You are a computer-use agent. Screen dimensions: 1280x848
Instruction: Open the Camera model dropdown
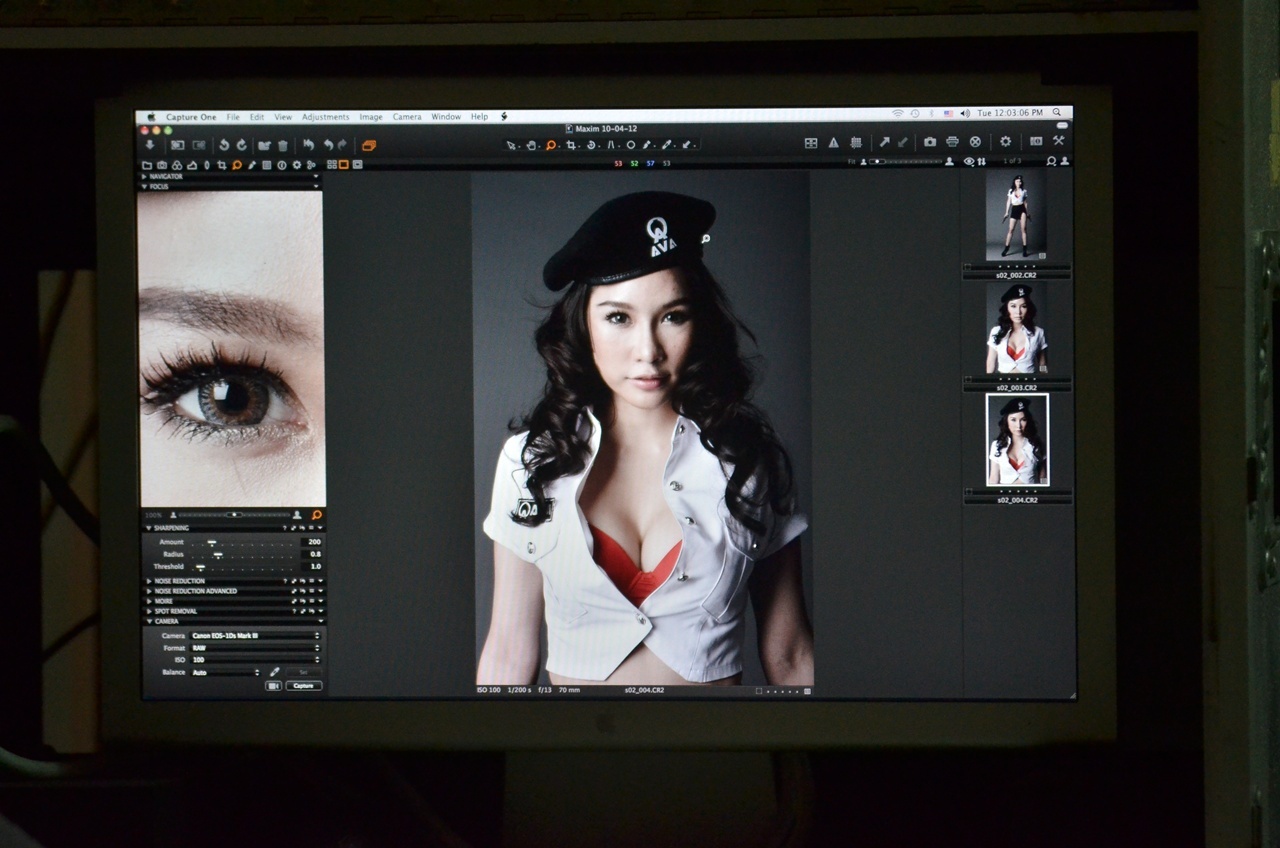(255, 635)
